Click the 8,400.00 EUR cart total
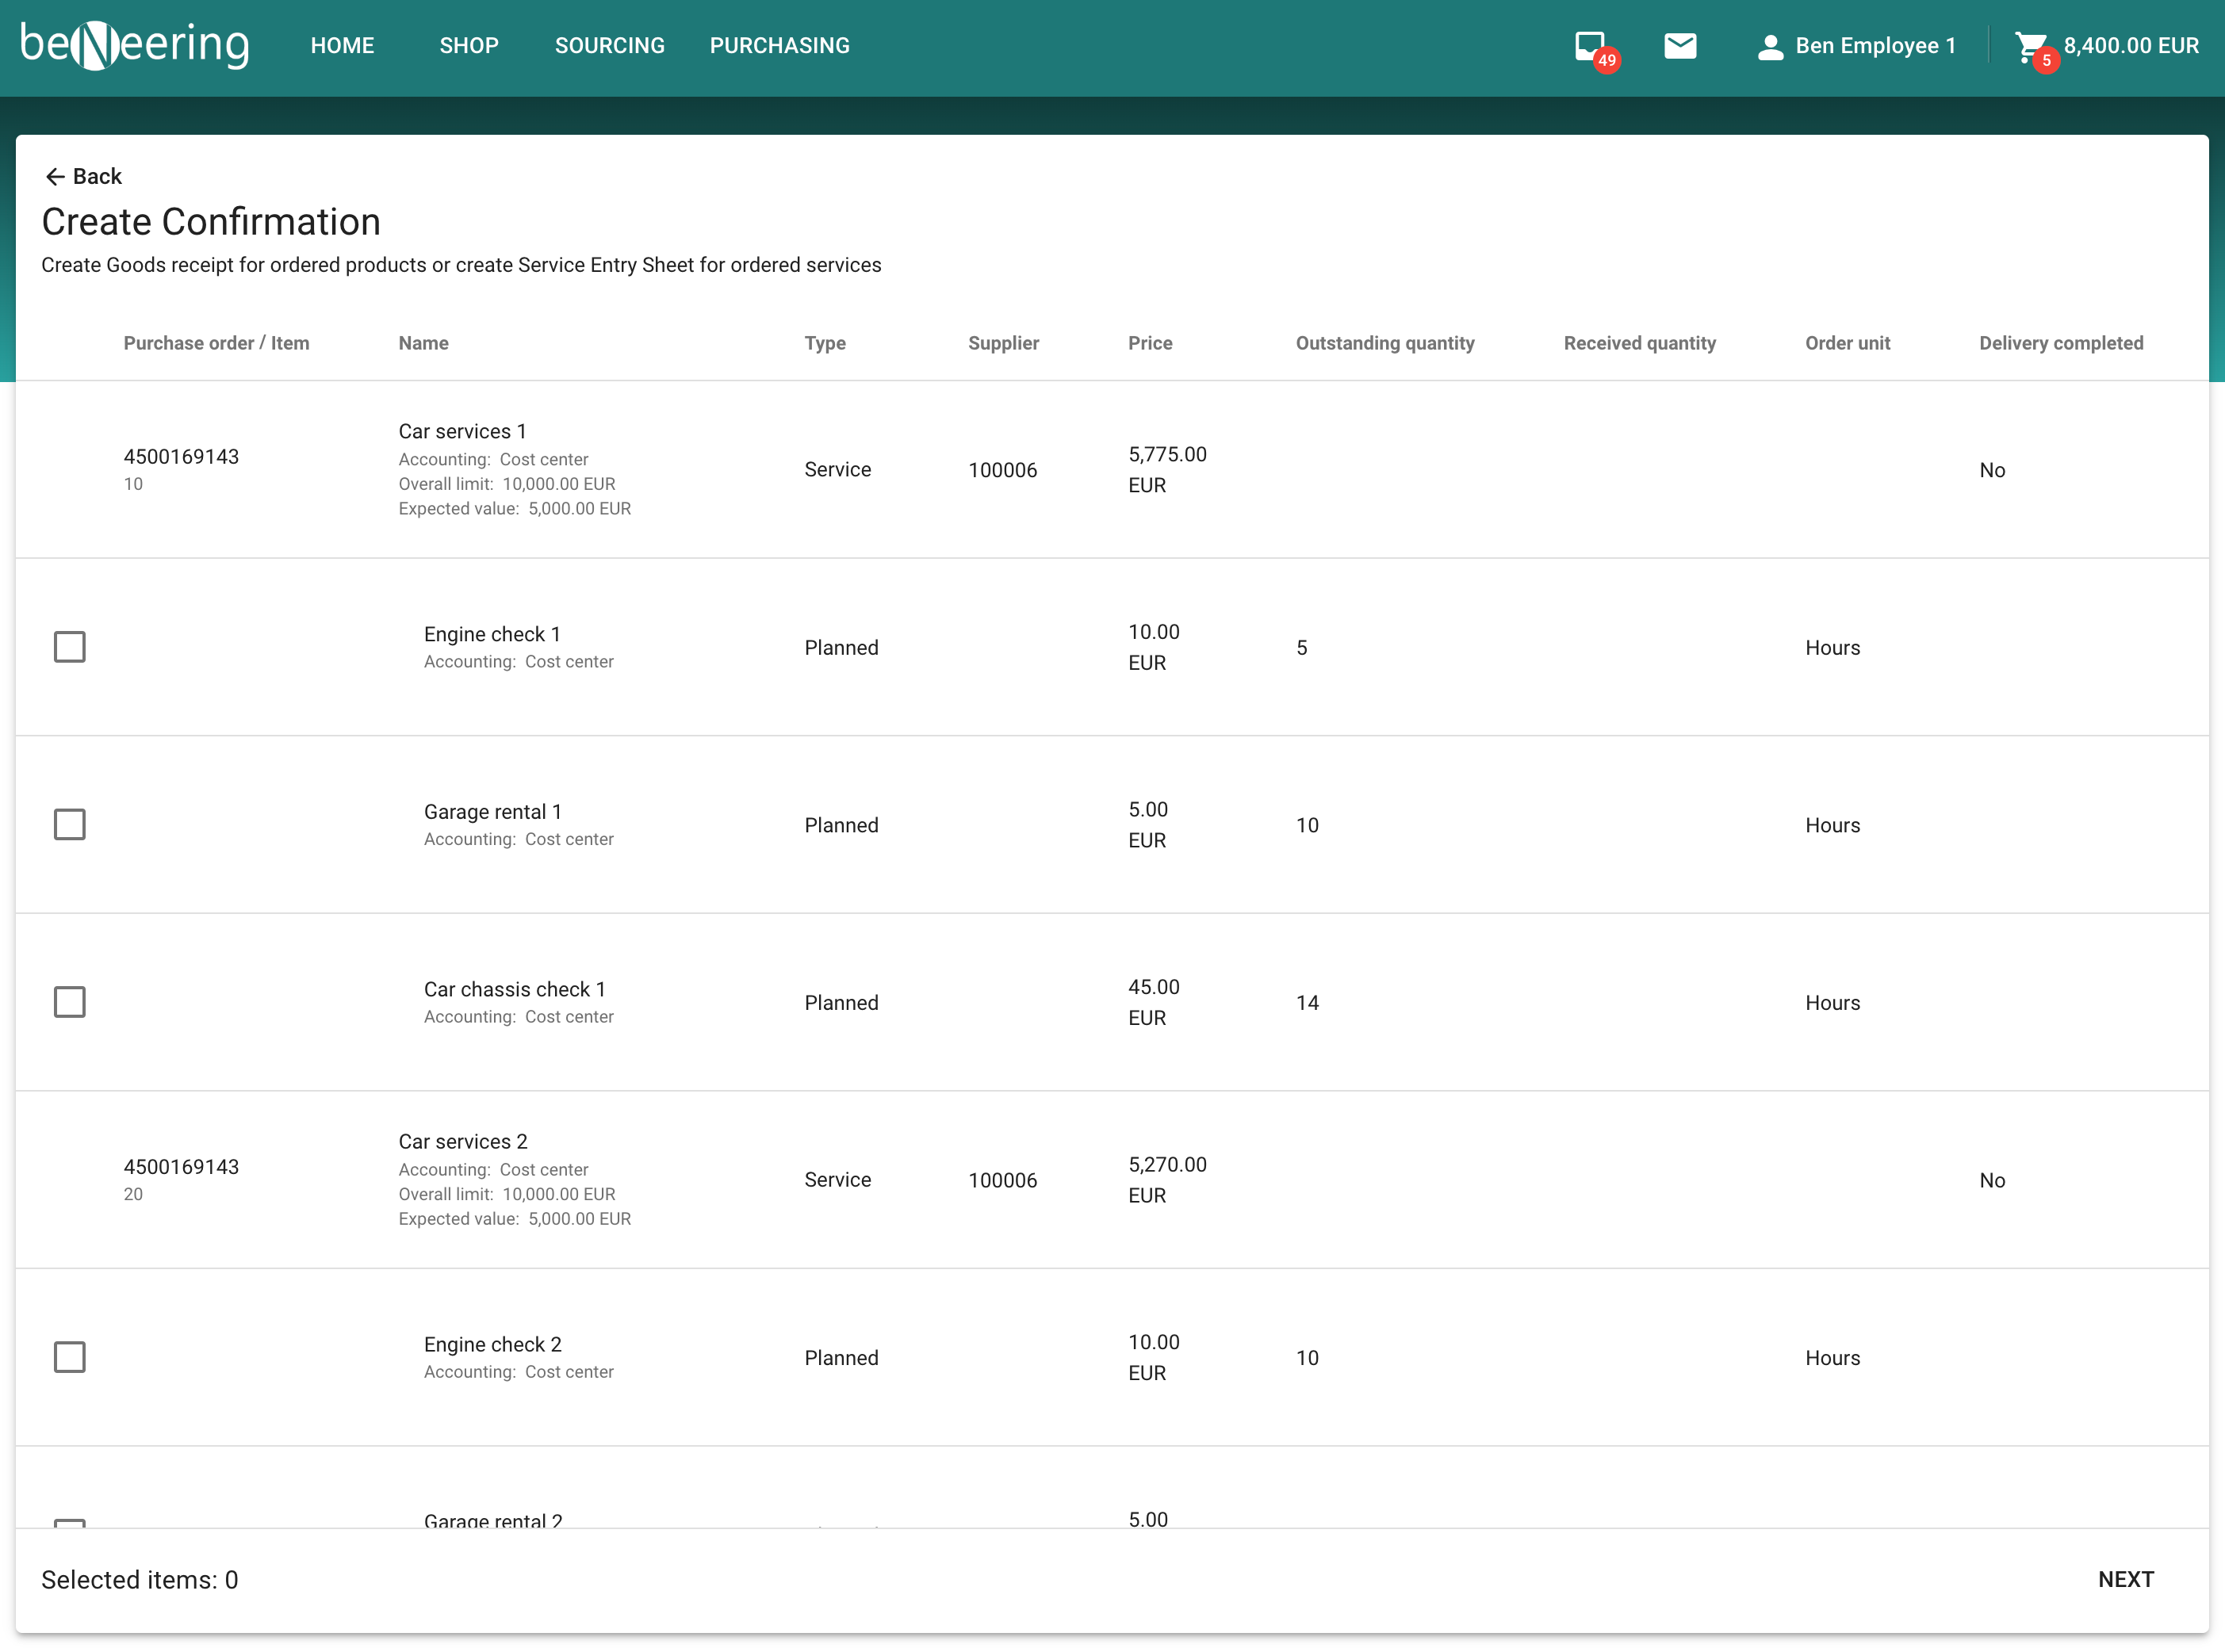 [x=2131, y=46]
